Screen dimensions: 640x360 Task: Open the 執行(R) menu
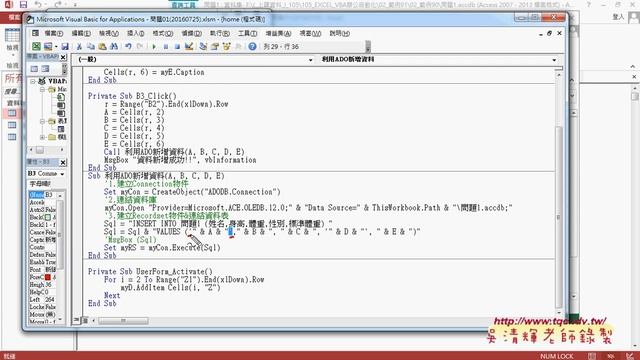220,33
